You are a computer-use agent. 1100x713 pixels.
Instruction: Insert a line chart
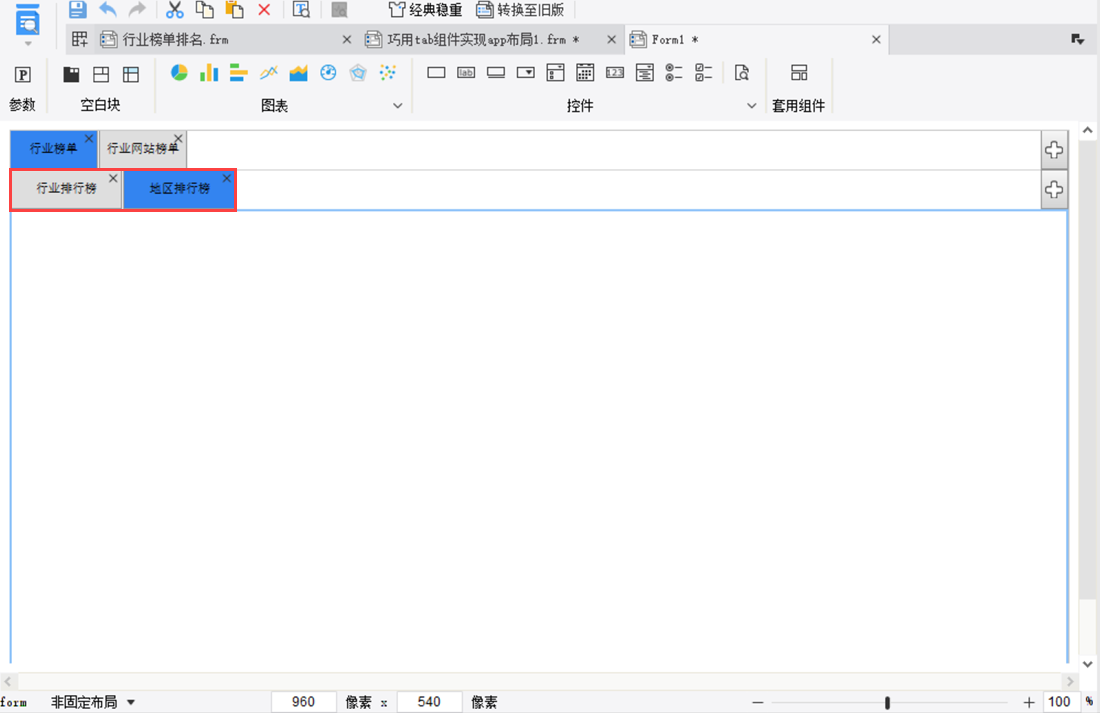click(x=269, y=72)
